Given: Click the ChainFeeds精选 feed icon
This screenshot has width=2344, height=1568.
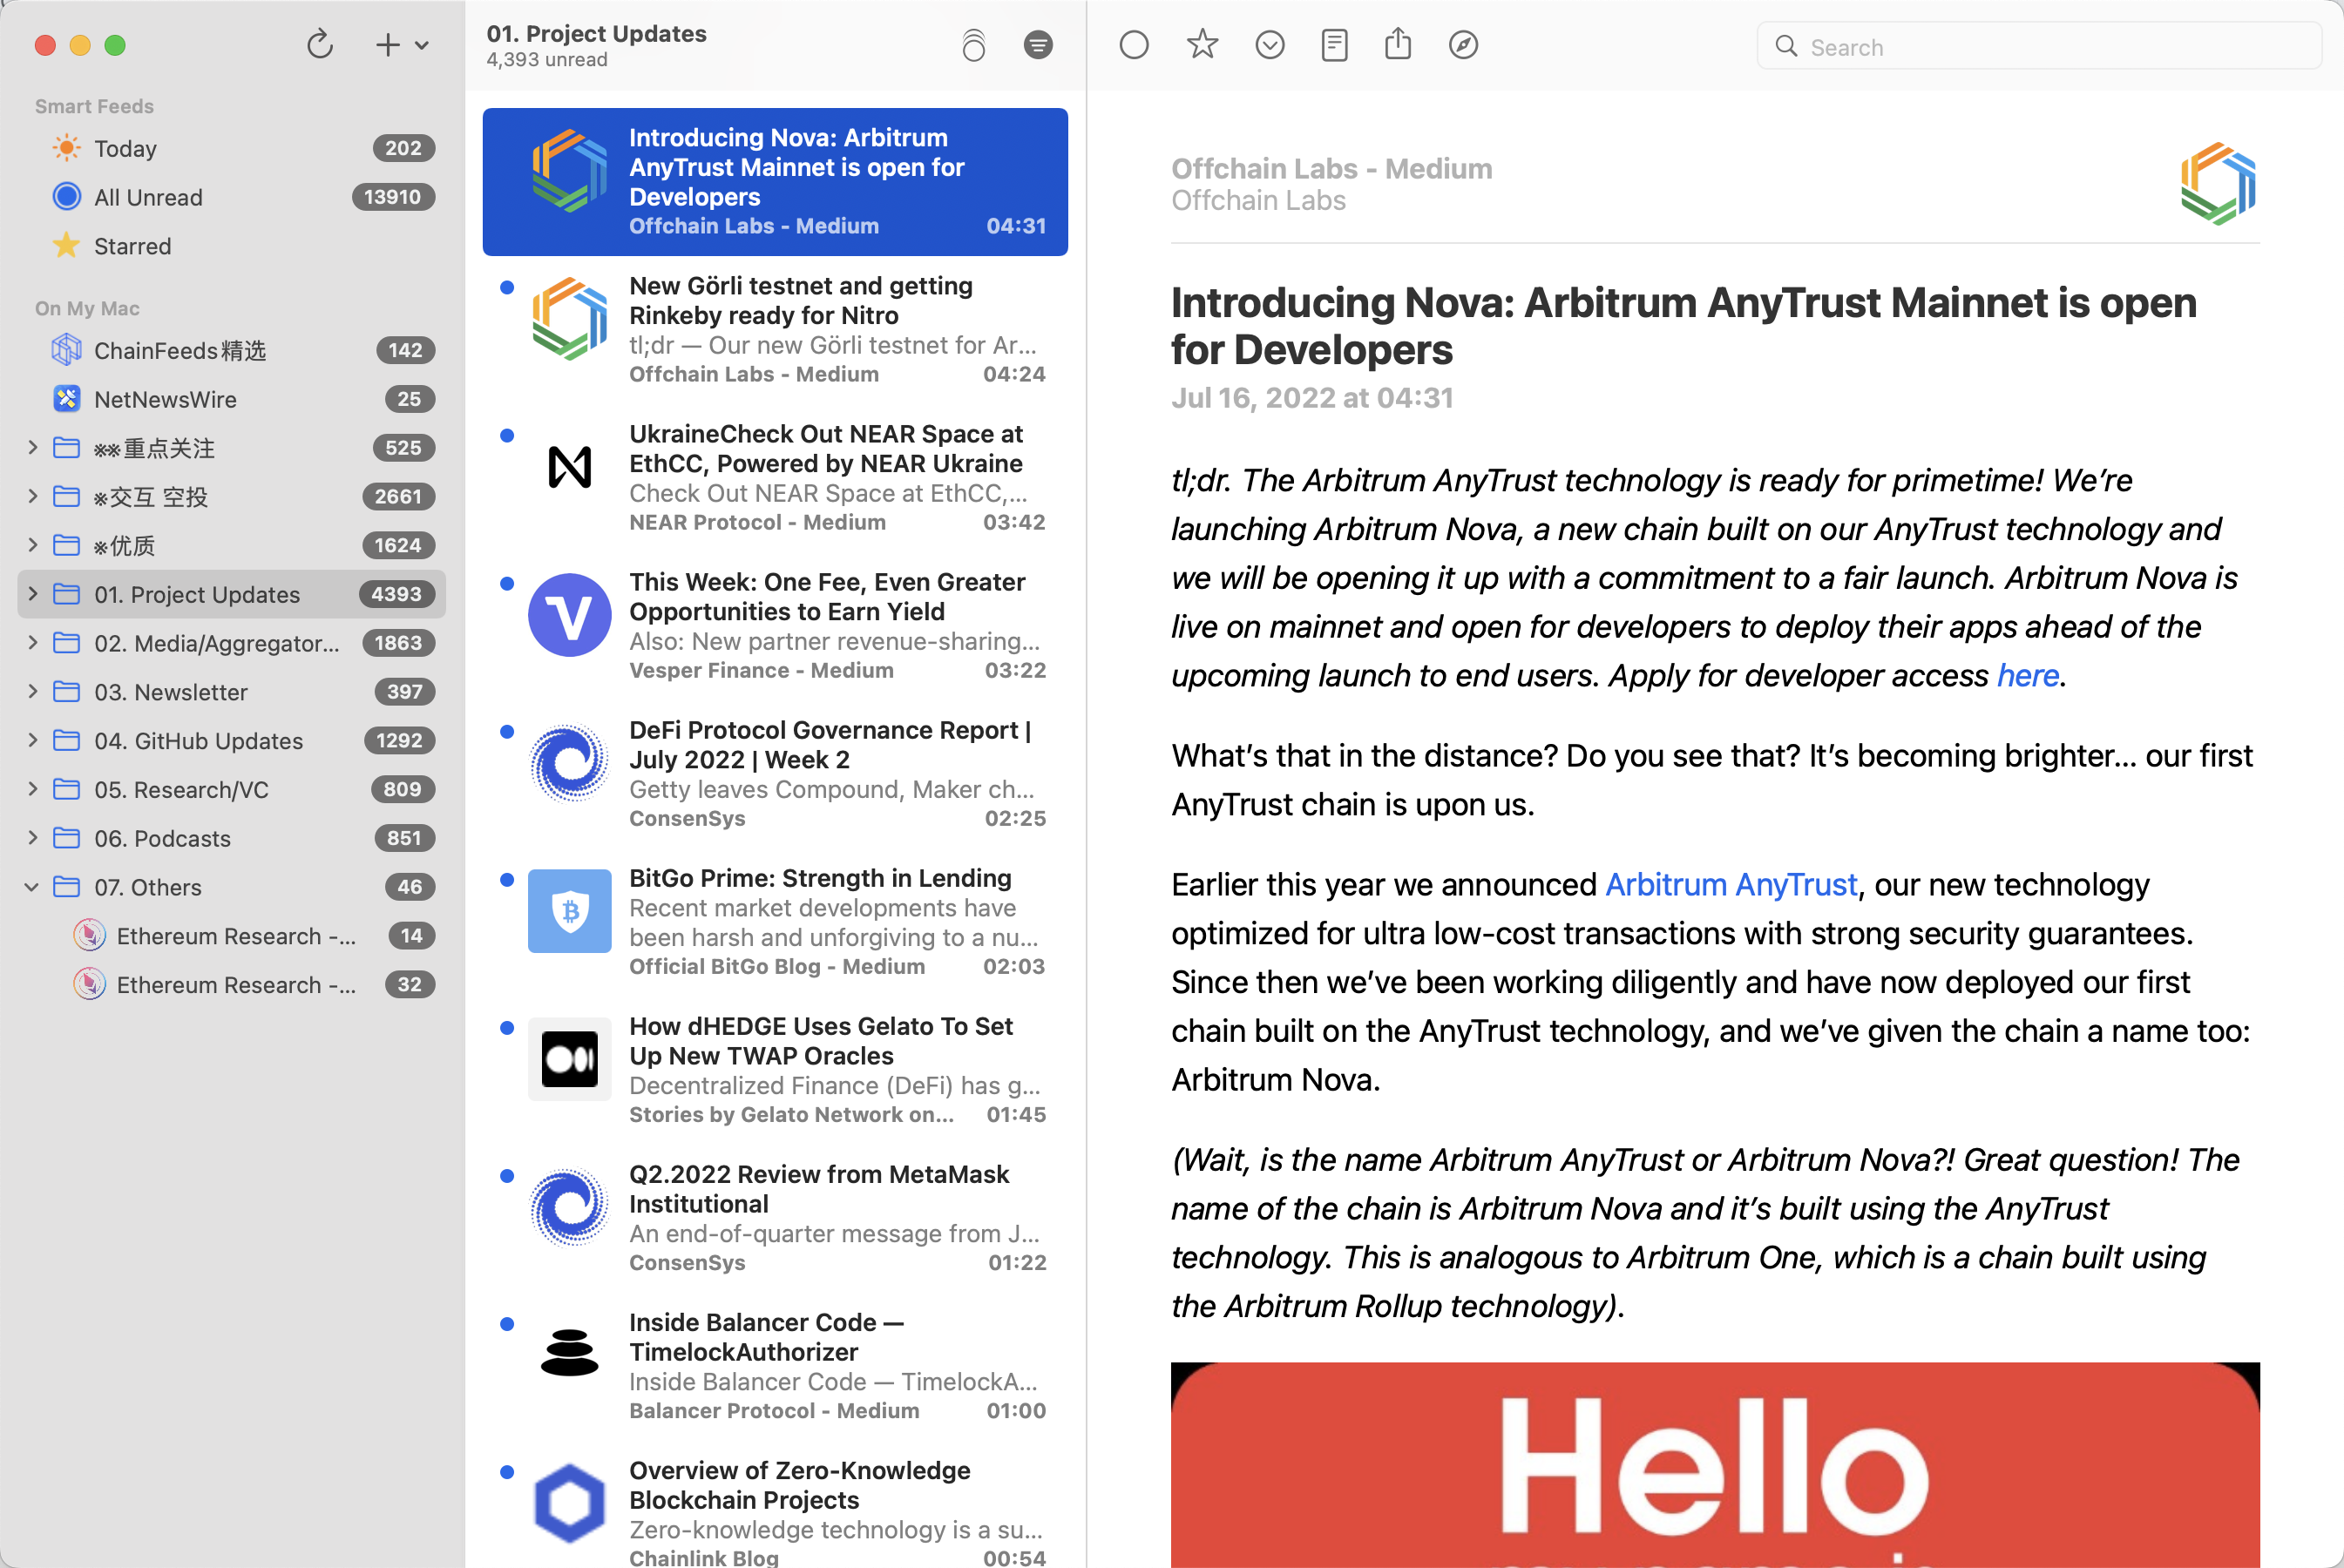Looking at the screenshot, I should [66, 350].
